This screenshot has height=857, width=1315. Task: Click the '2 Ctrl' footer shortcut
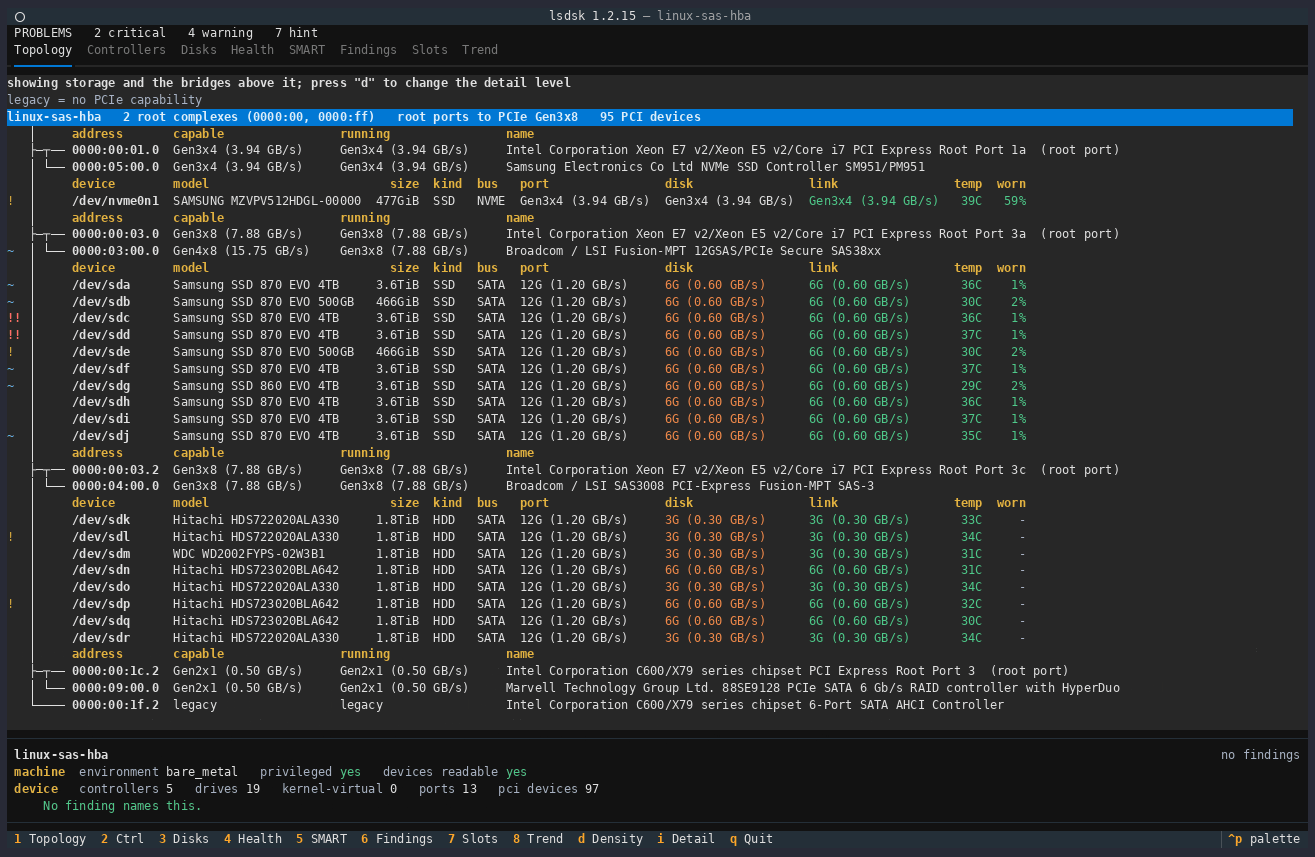tap(122, 839)
